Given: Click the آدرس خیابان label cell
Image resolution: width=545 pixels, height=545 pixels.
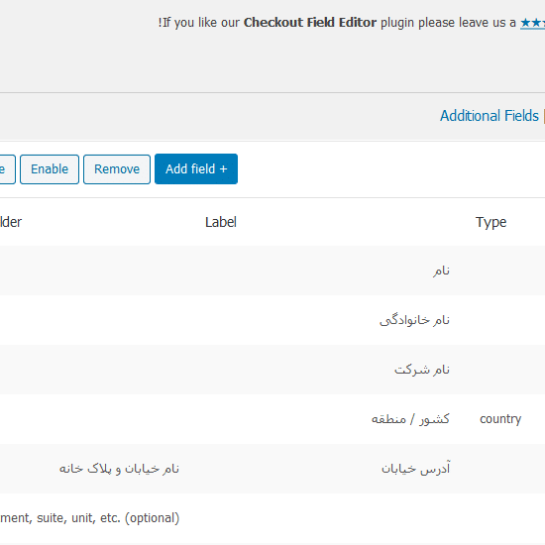Looking at the screenshot, I should click(415, 469).
